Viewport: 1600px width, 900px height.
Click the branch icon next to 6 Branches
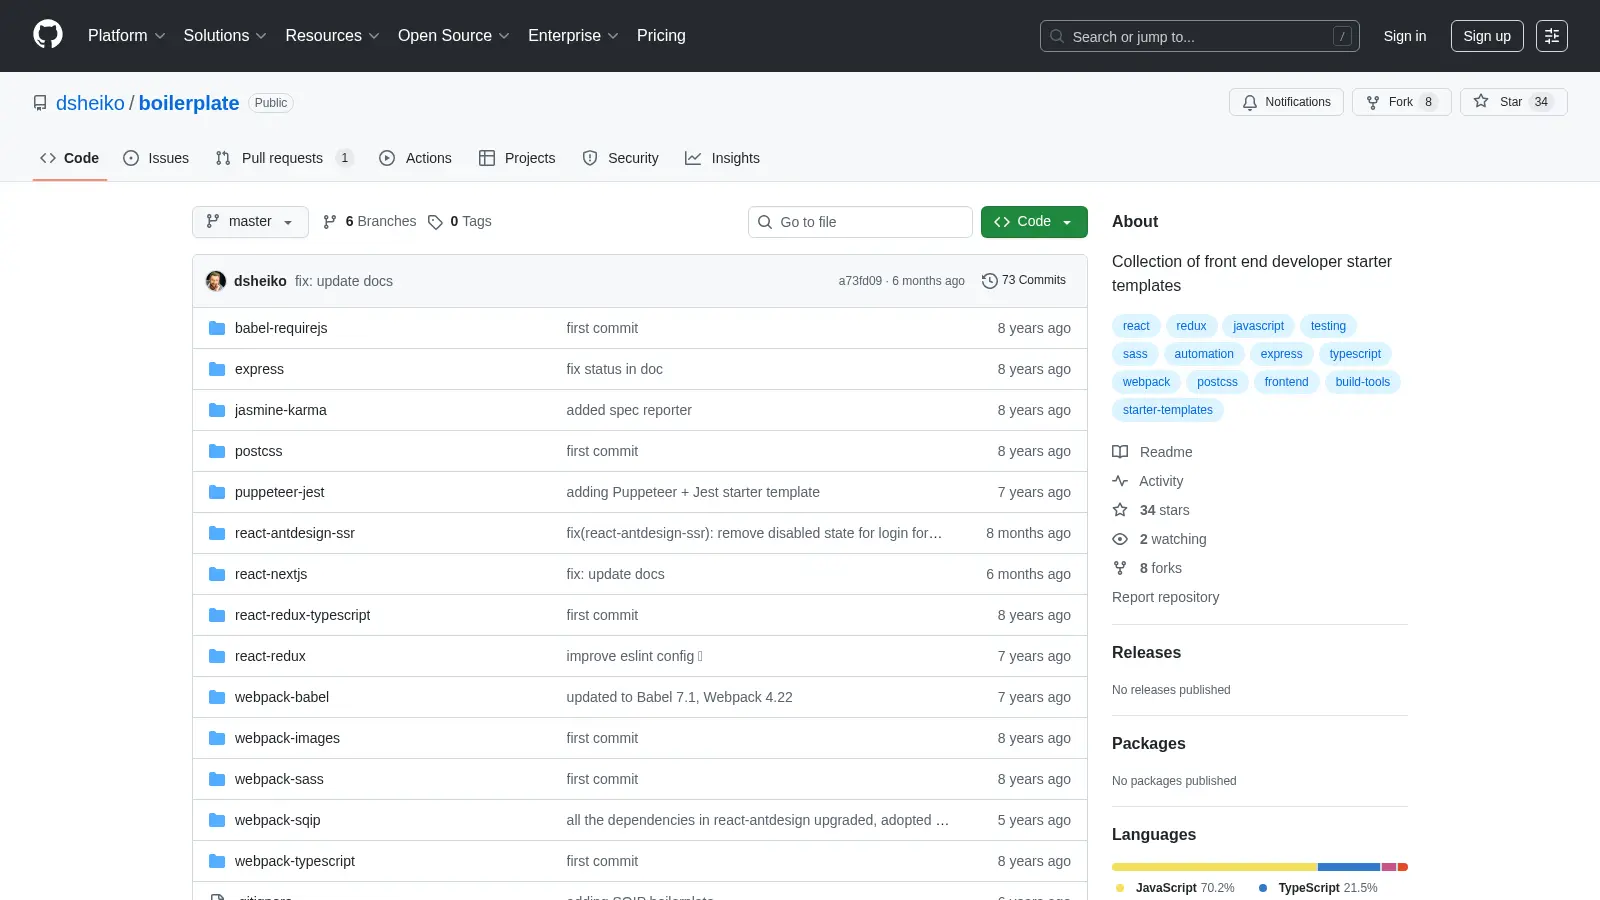pyautogui.click(x=330, y=222)
